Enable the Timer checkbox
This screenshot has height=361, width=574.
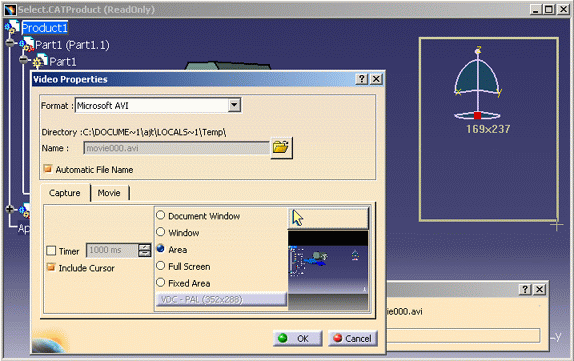click(x=51, y=251)
